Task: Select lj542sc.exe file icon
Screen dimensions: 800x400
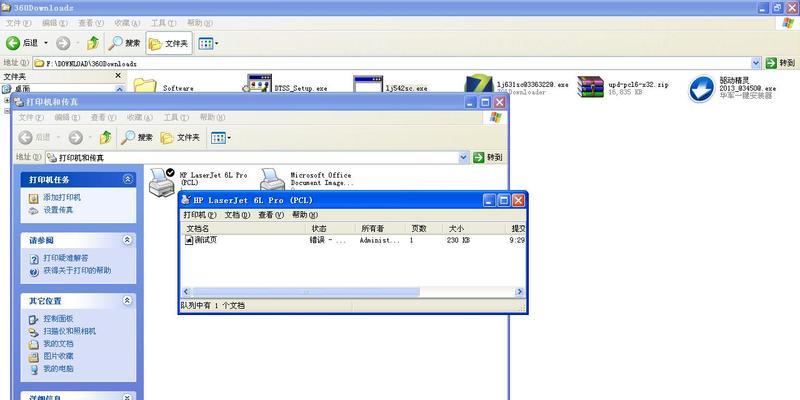Action: 368,85
